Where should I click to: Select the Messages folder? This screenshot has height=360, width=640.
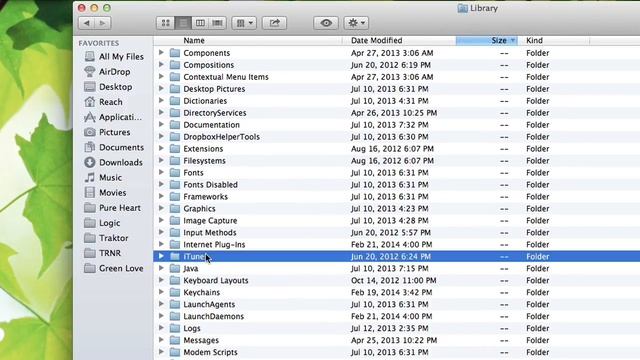[201, 340]
